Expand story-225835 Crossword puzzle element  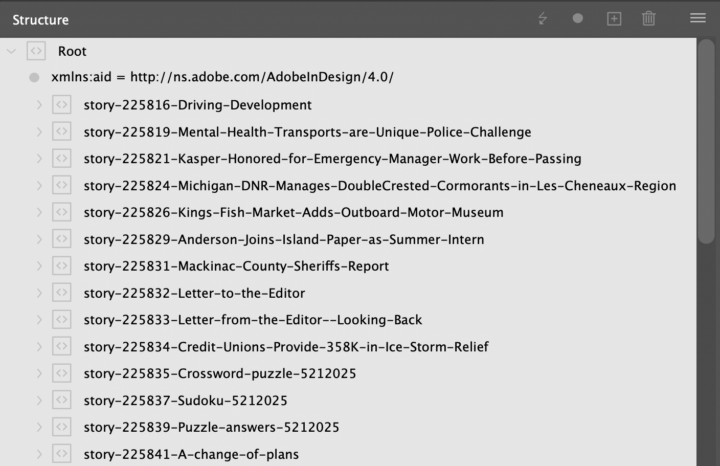pos(39,374)
